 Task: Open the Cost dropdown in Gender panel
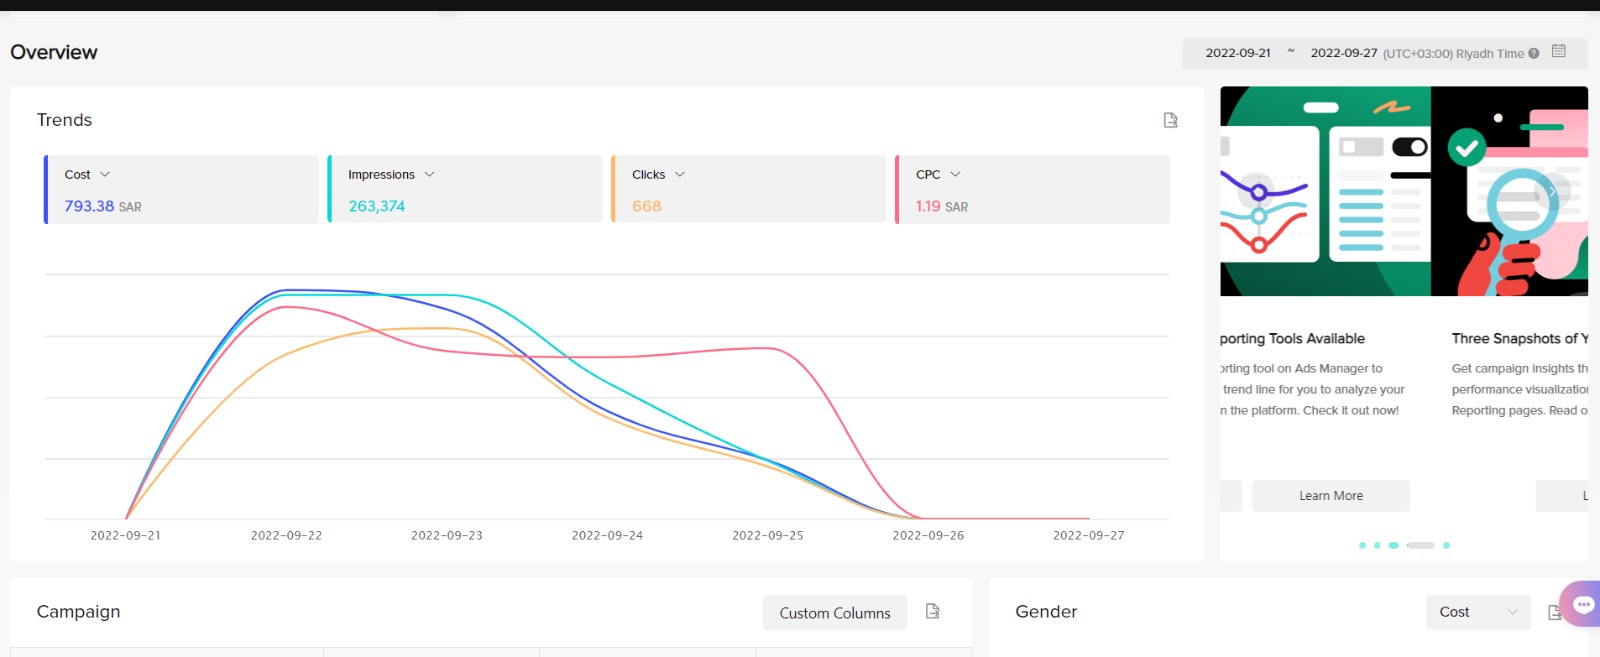coord(1477,612)
